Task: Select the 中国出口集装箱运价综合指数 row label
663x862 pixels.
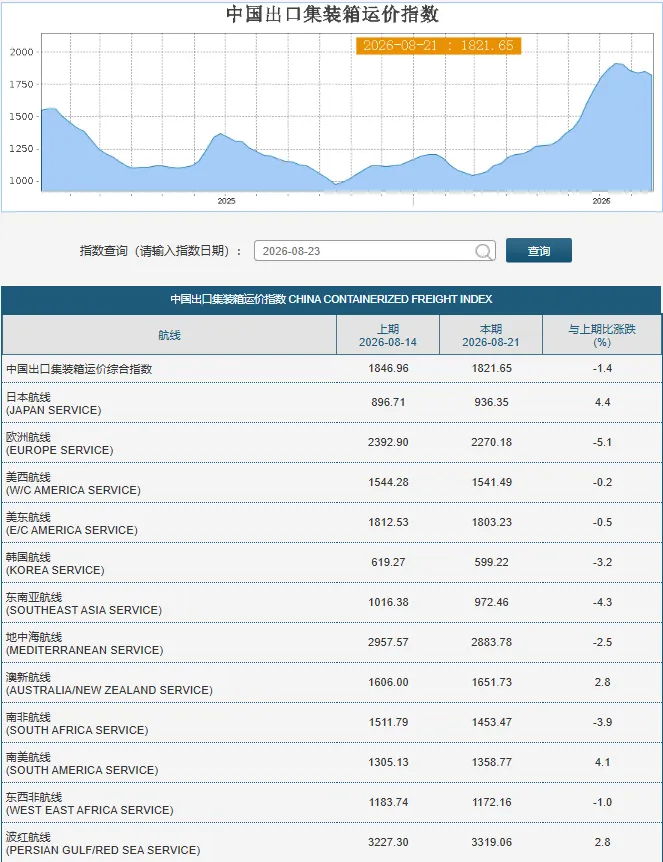Action: 79,369
